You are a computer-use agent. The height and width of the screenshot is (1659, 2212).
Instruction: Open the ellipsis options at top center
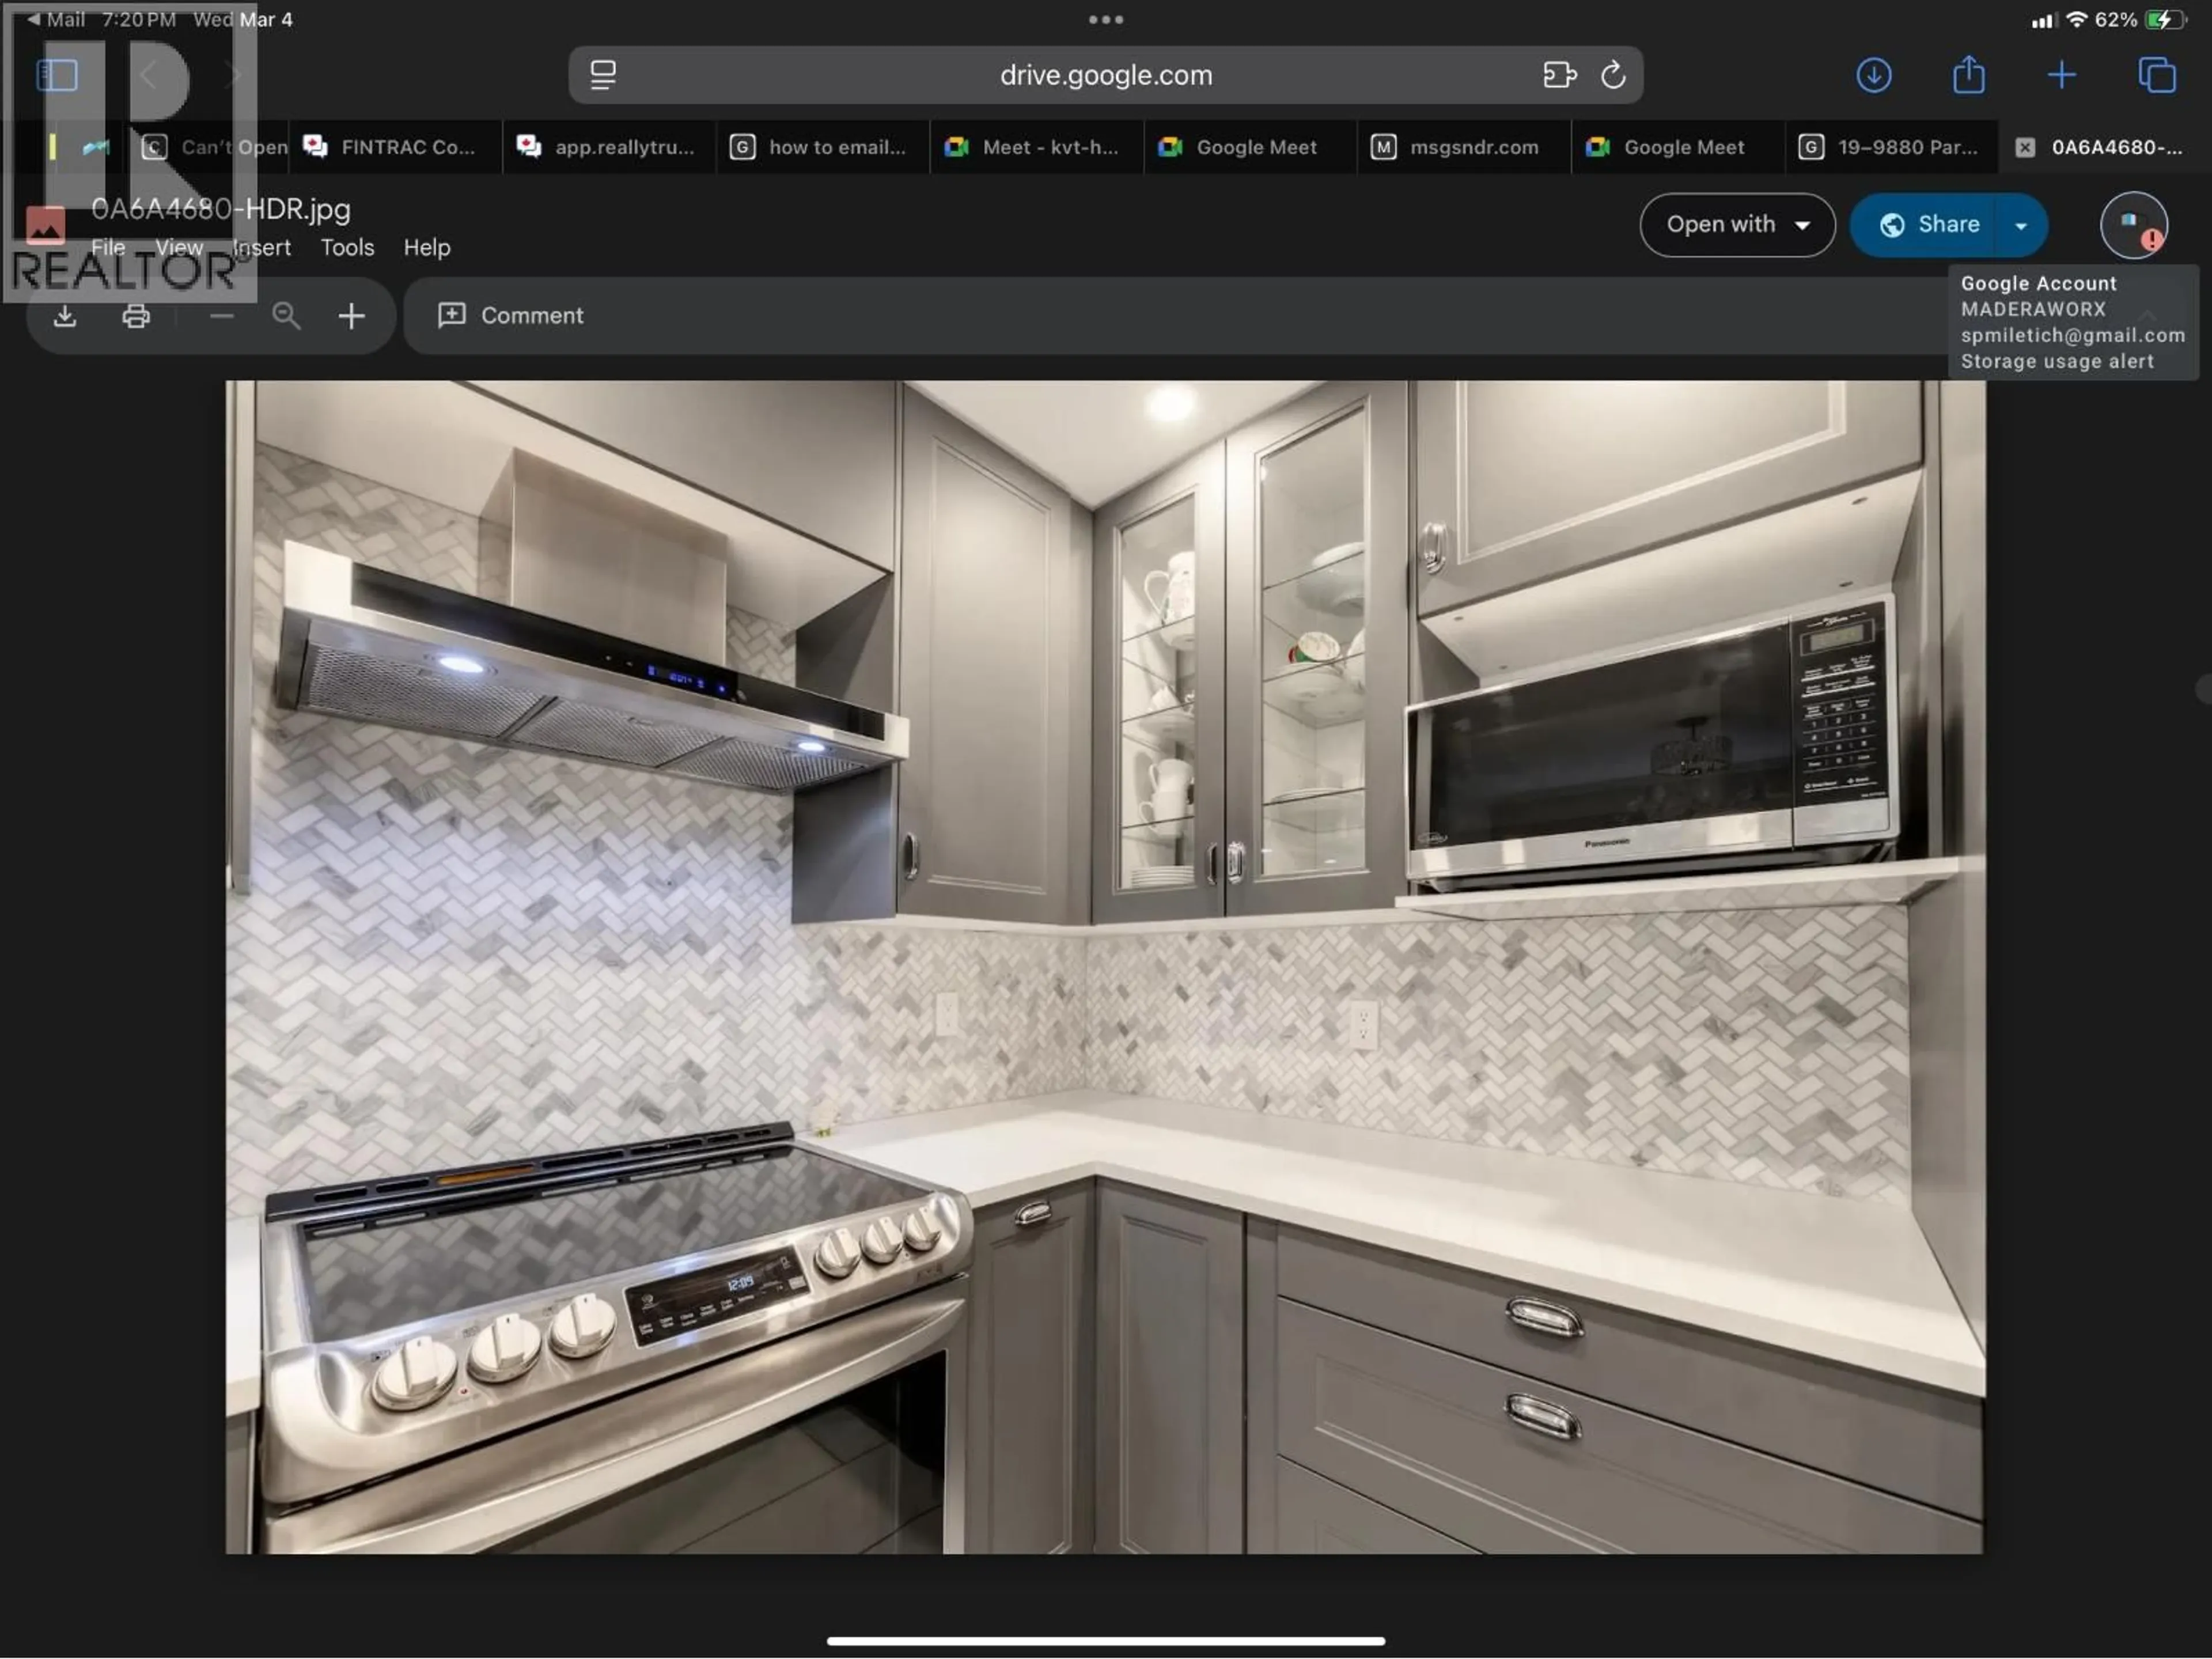[x=1106, y=19]
